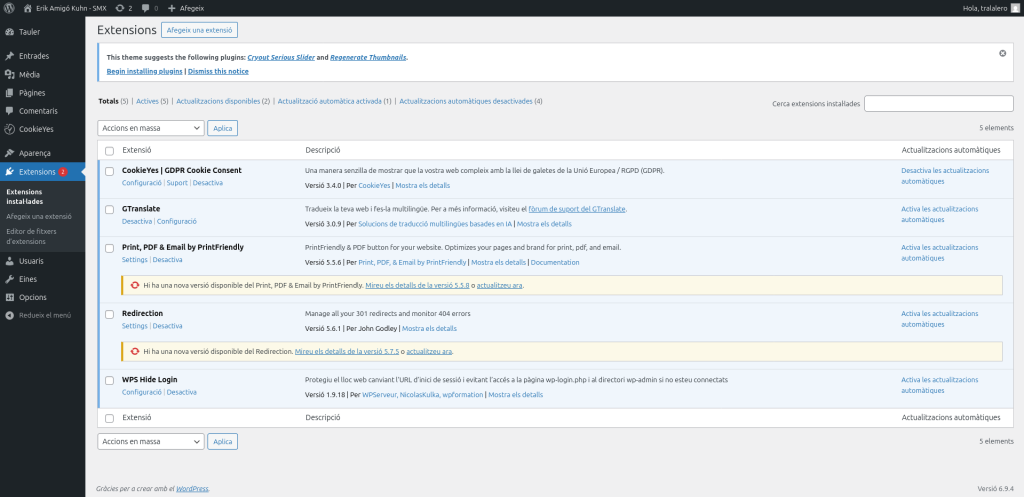Tick the checkbox for GTranslate plugin

110,209
